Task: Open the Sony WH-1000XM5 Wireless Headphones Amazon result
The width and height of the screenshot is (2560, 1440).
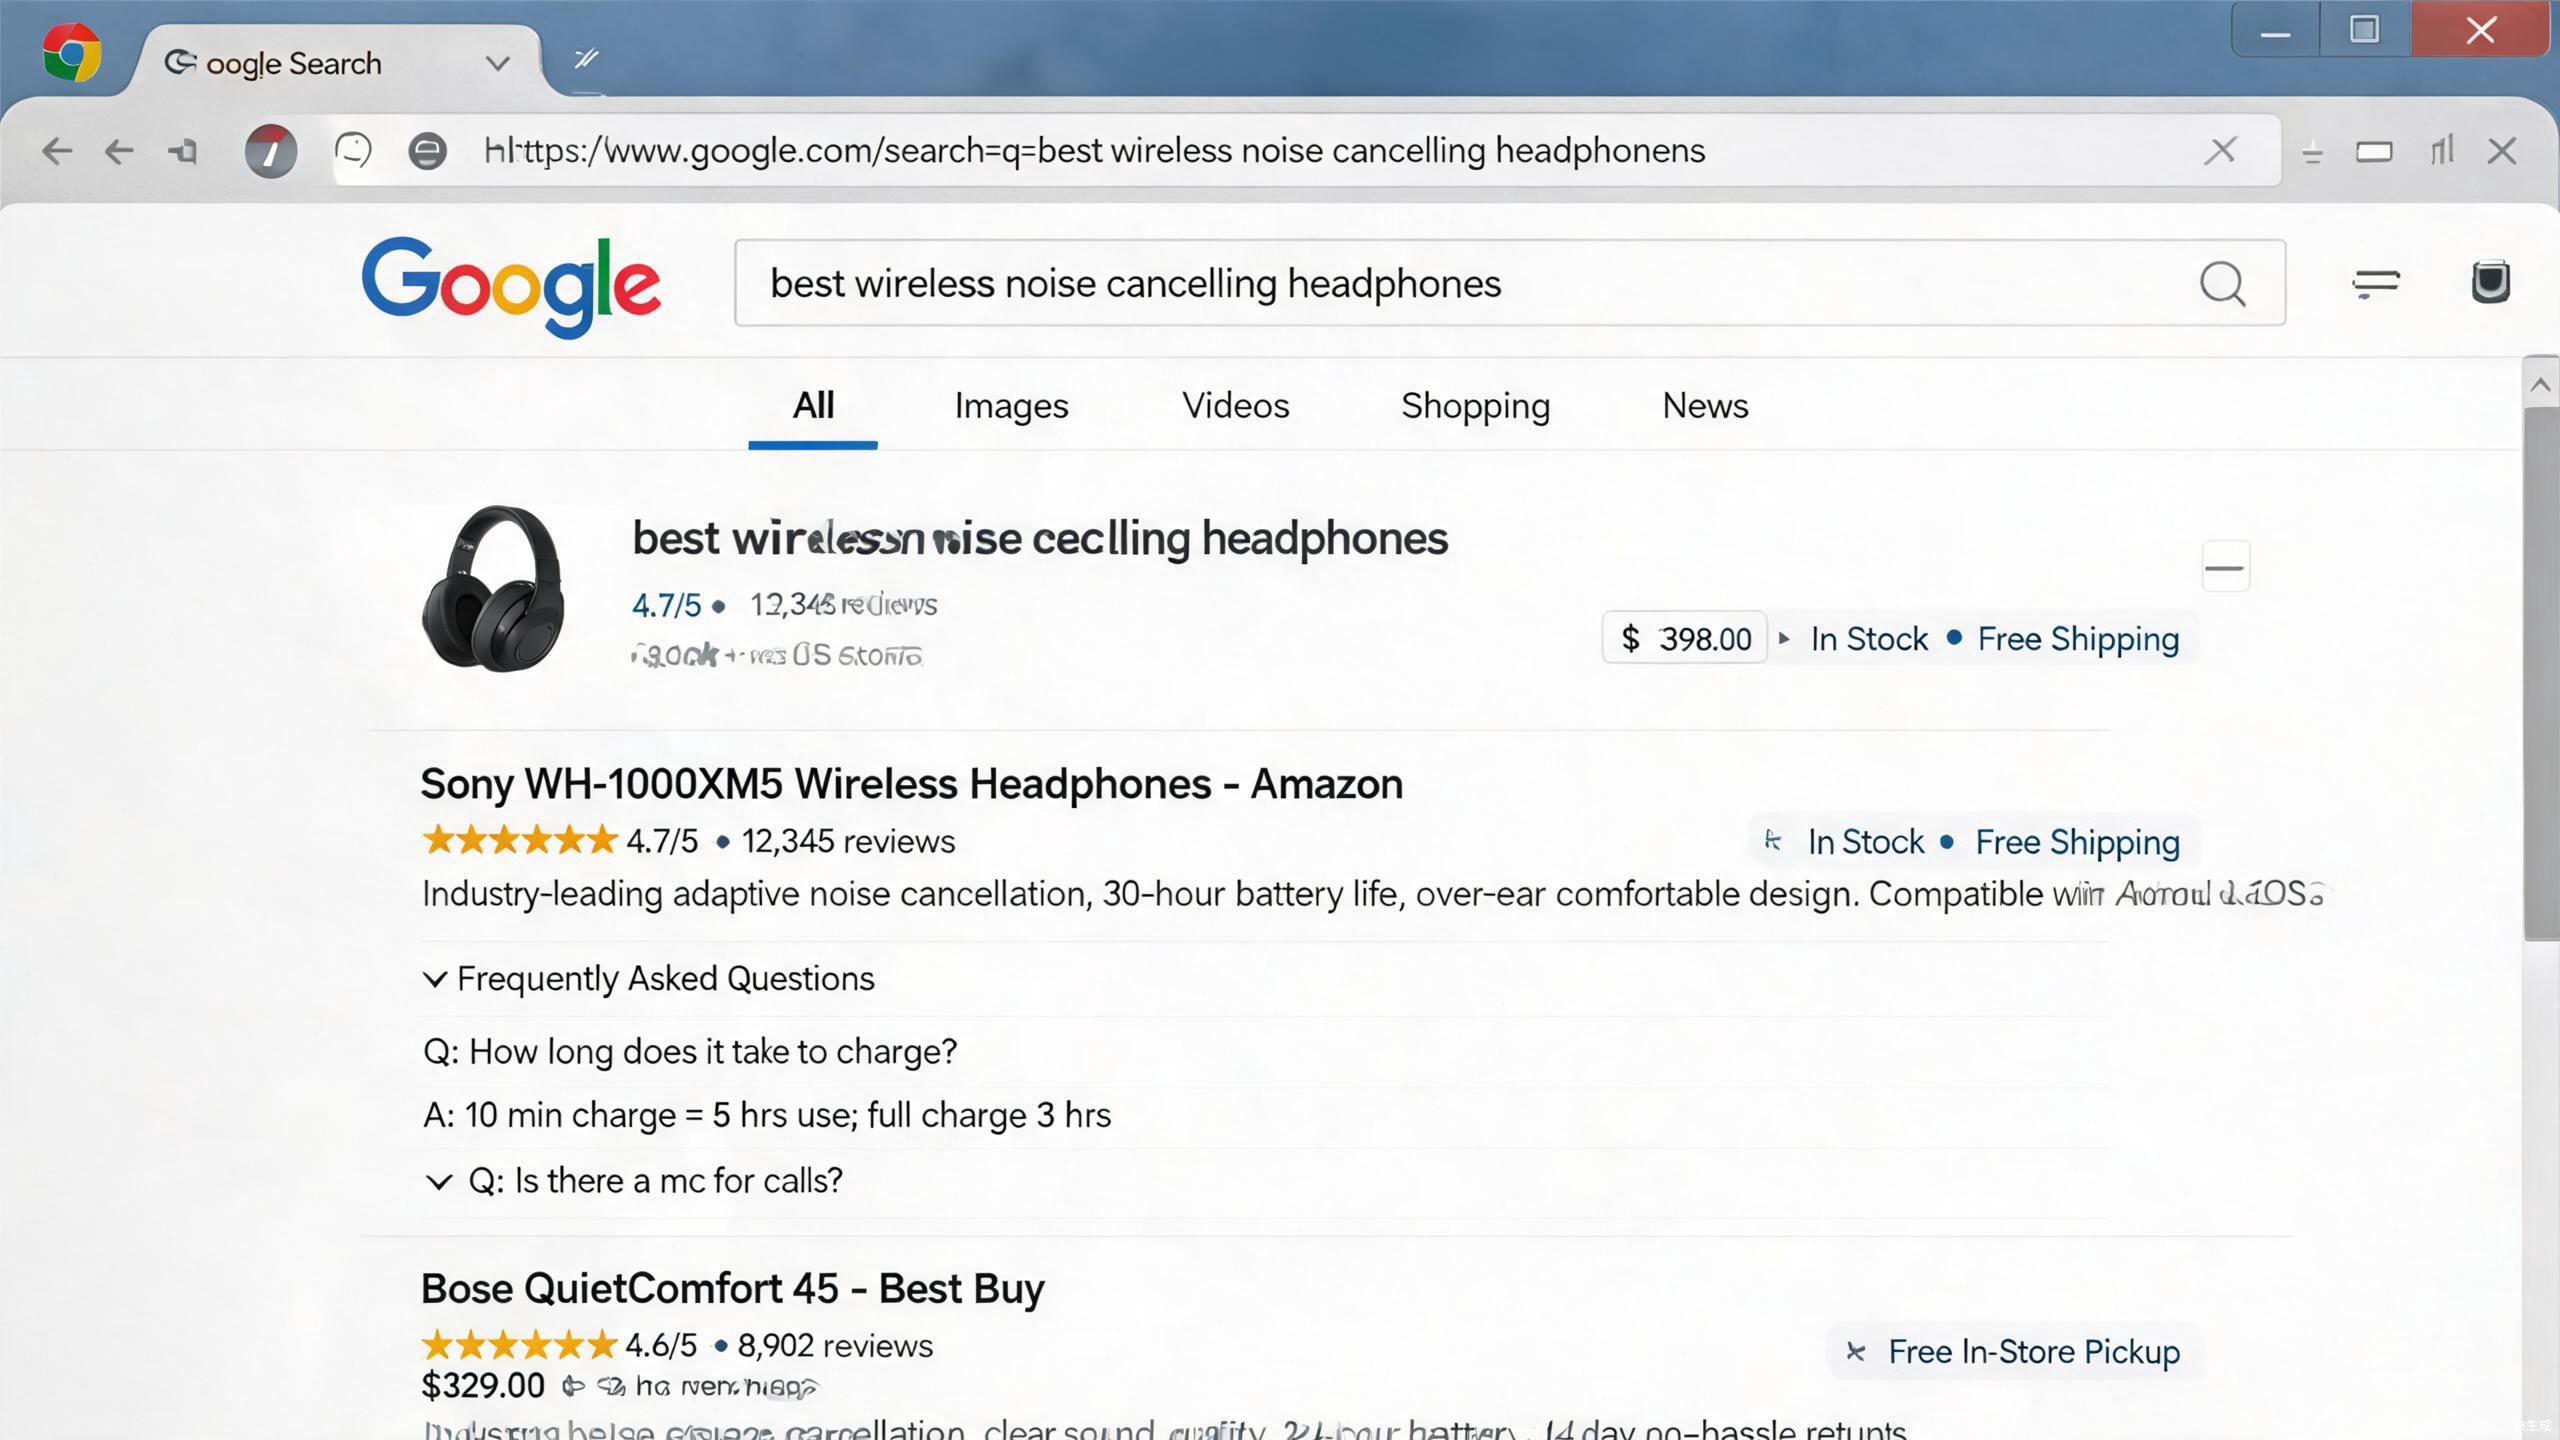Action: [911, 784]
